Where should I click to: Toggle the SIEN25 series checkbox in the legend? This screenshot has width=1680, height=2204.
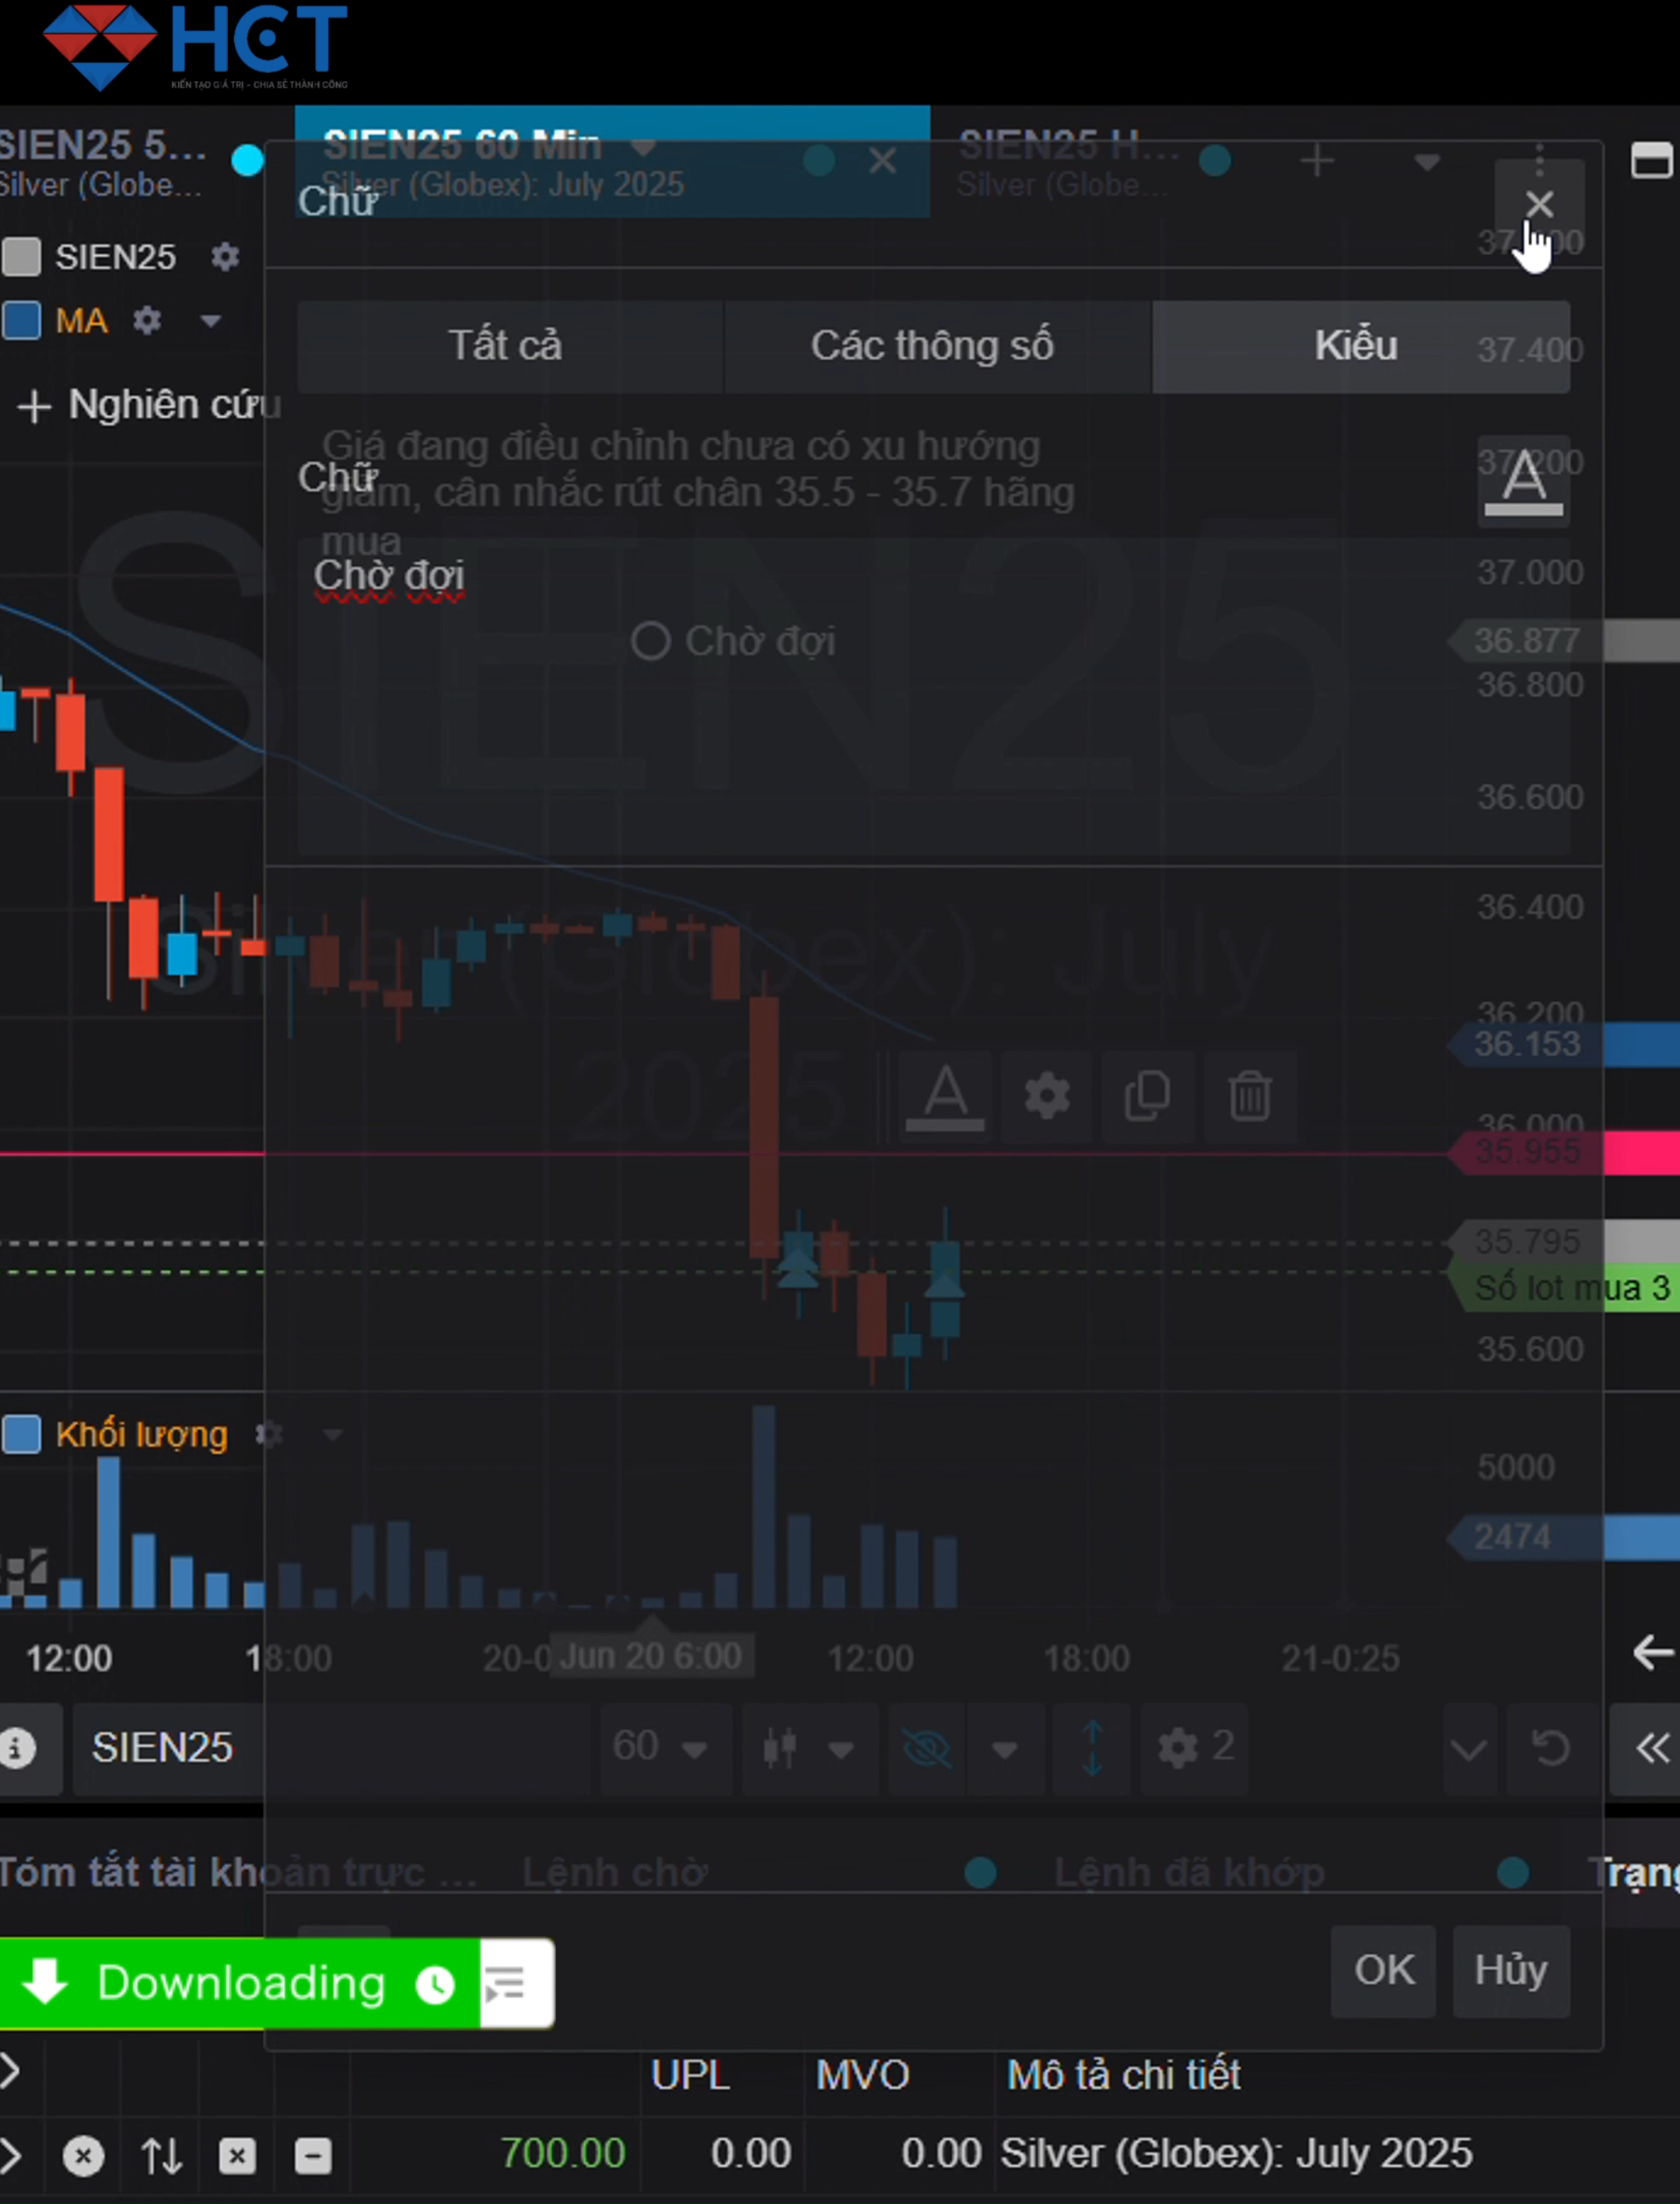coord(21,257)
